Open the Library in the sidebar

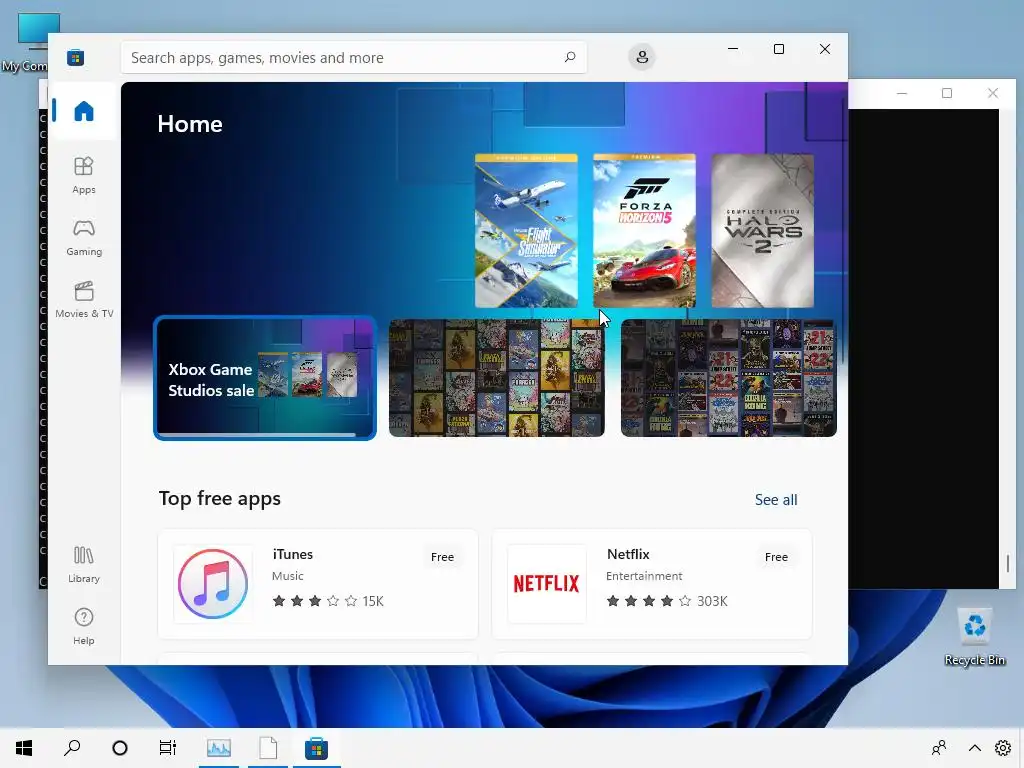pyautogui.click(x=84, y=565)
